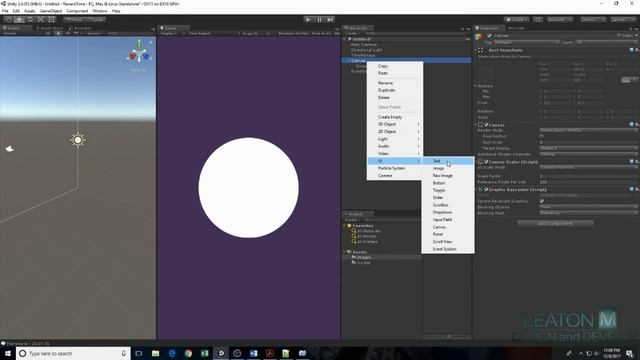Open the Layout toolbar dropdown
This screenshot has height=360, width=640.
[x=623, y=19]
